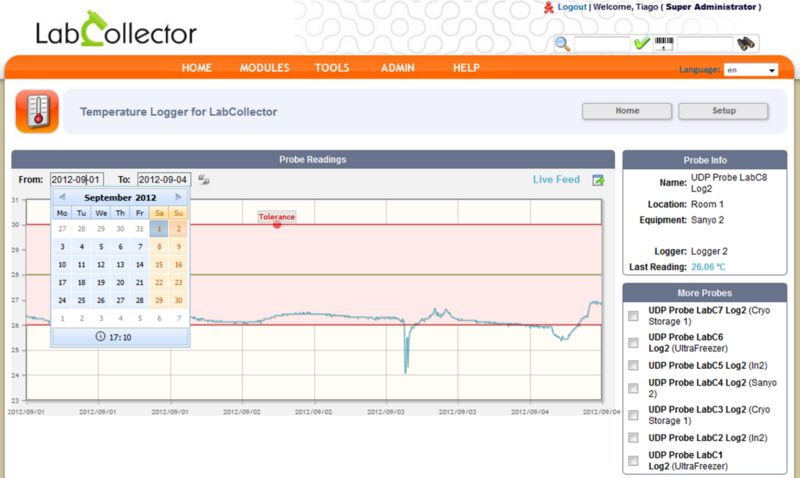
Task: Check UDP Probe LabC6 Log2 checkbox
Action: (633, 343)
